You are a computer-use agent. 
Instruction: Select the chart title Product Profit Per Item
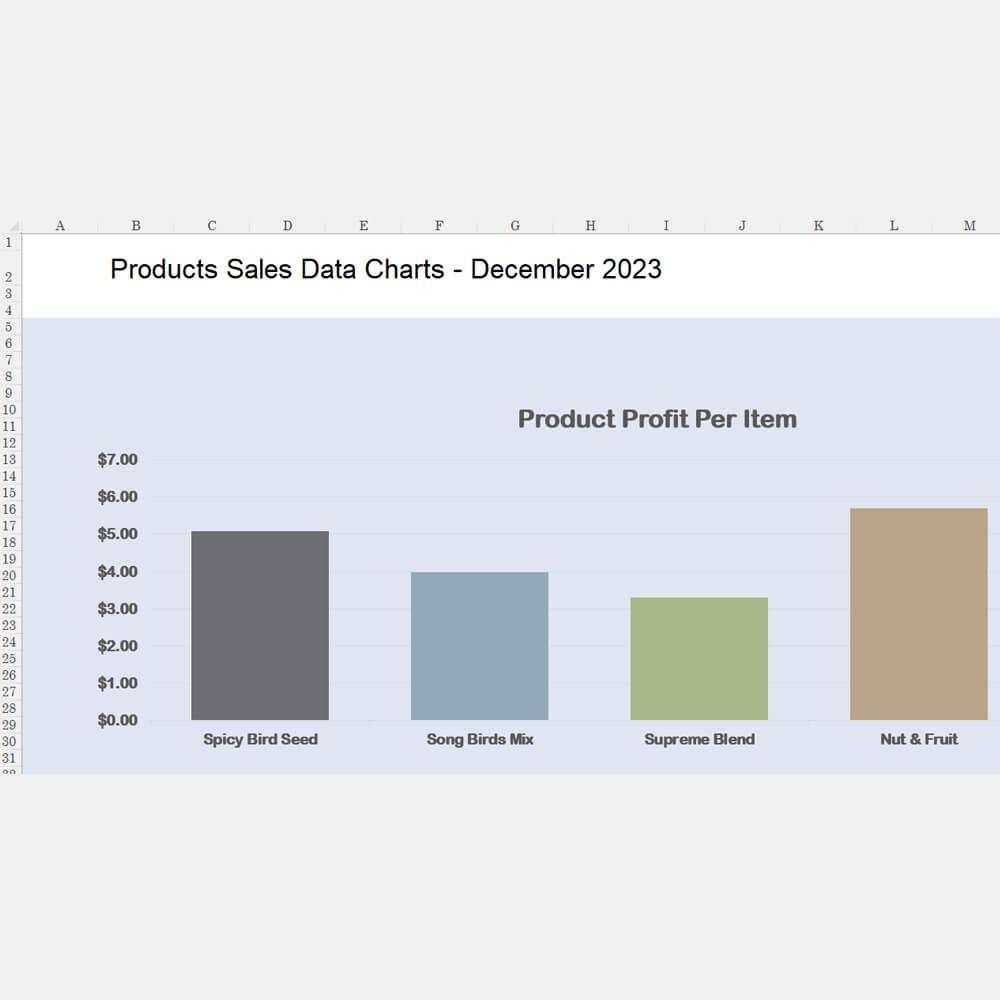657,419
